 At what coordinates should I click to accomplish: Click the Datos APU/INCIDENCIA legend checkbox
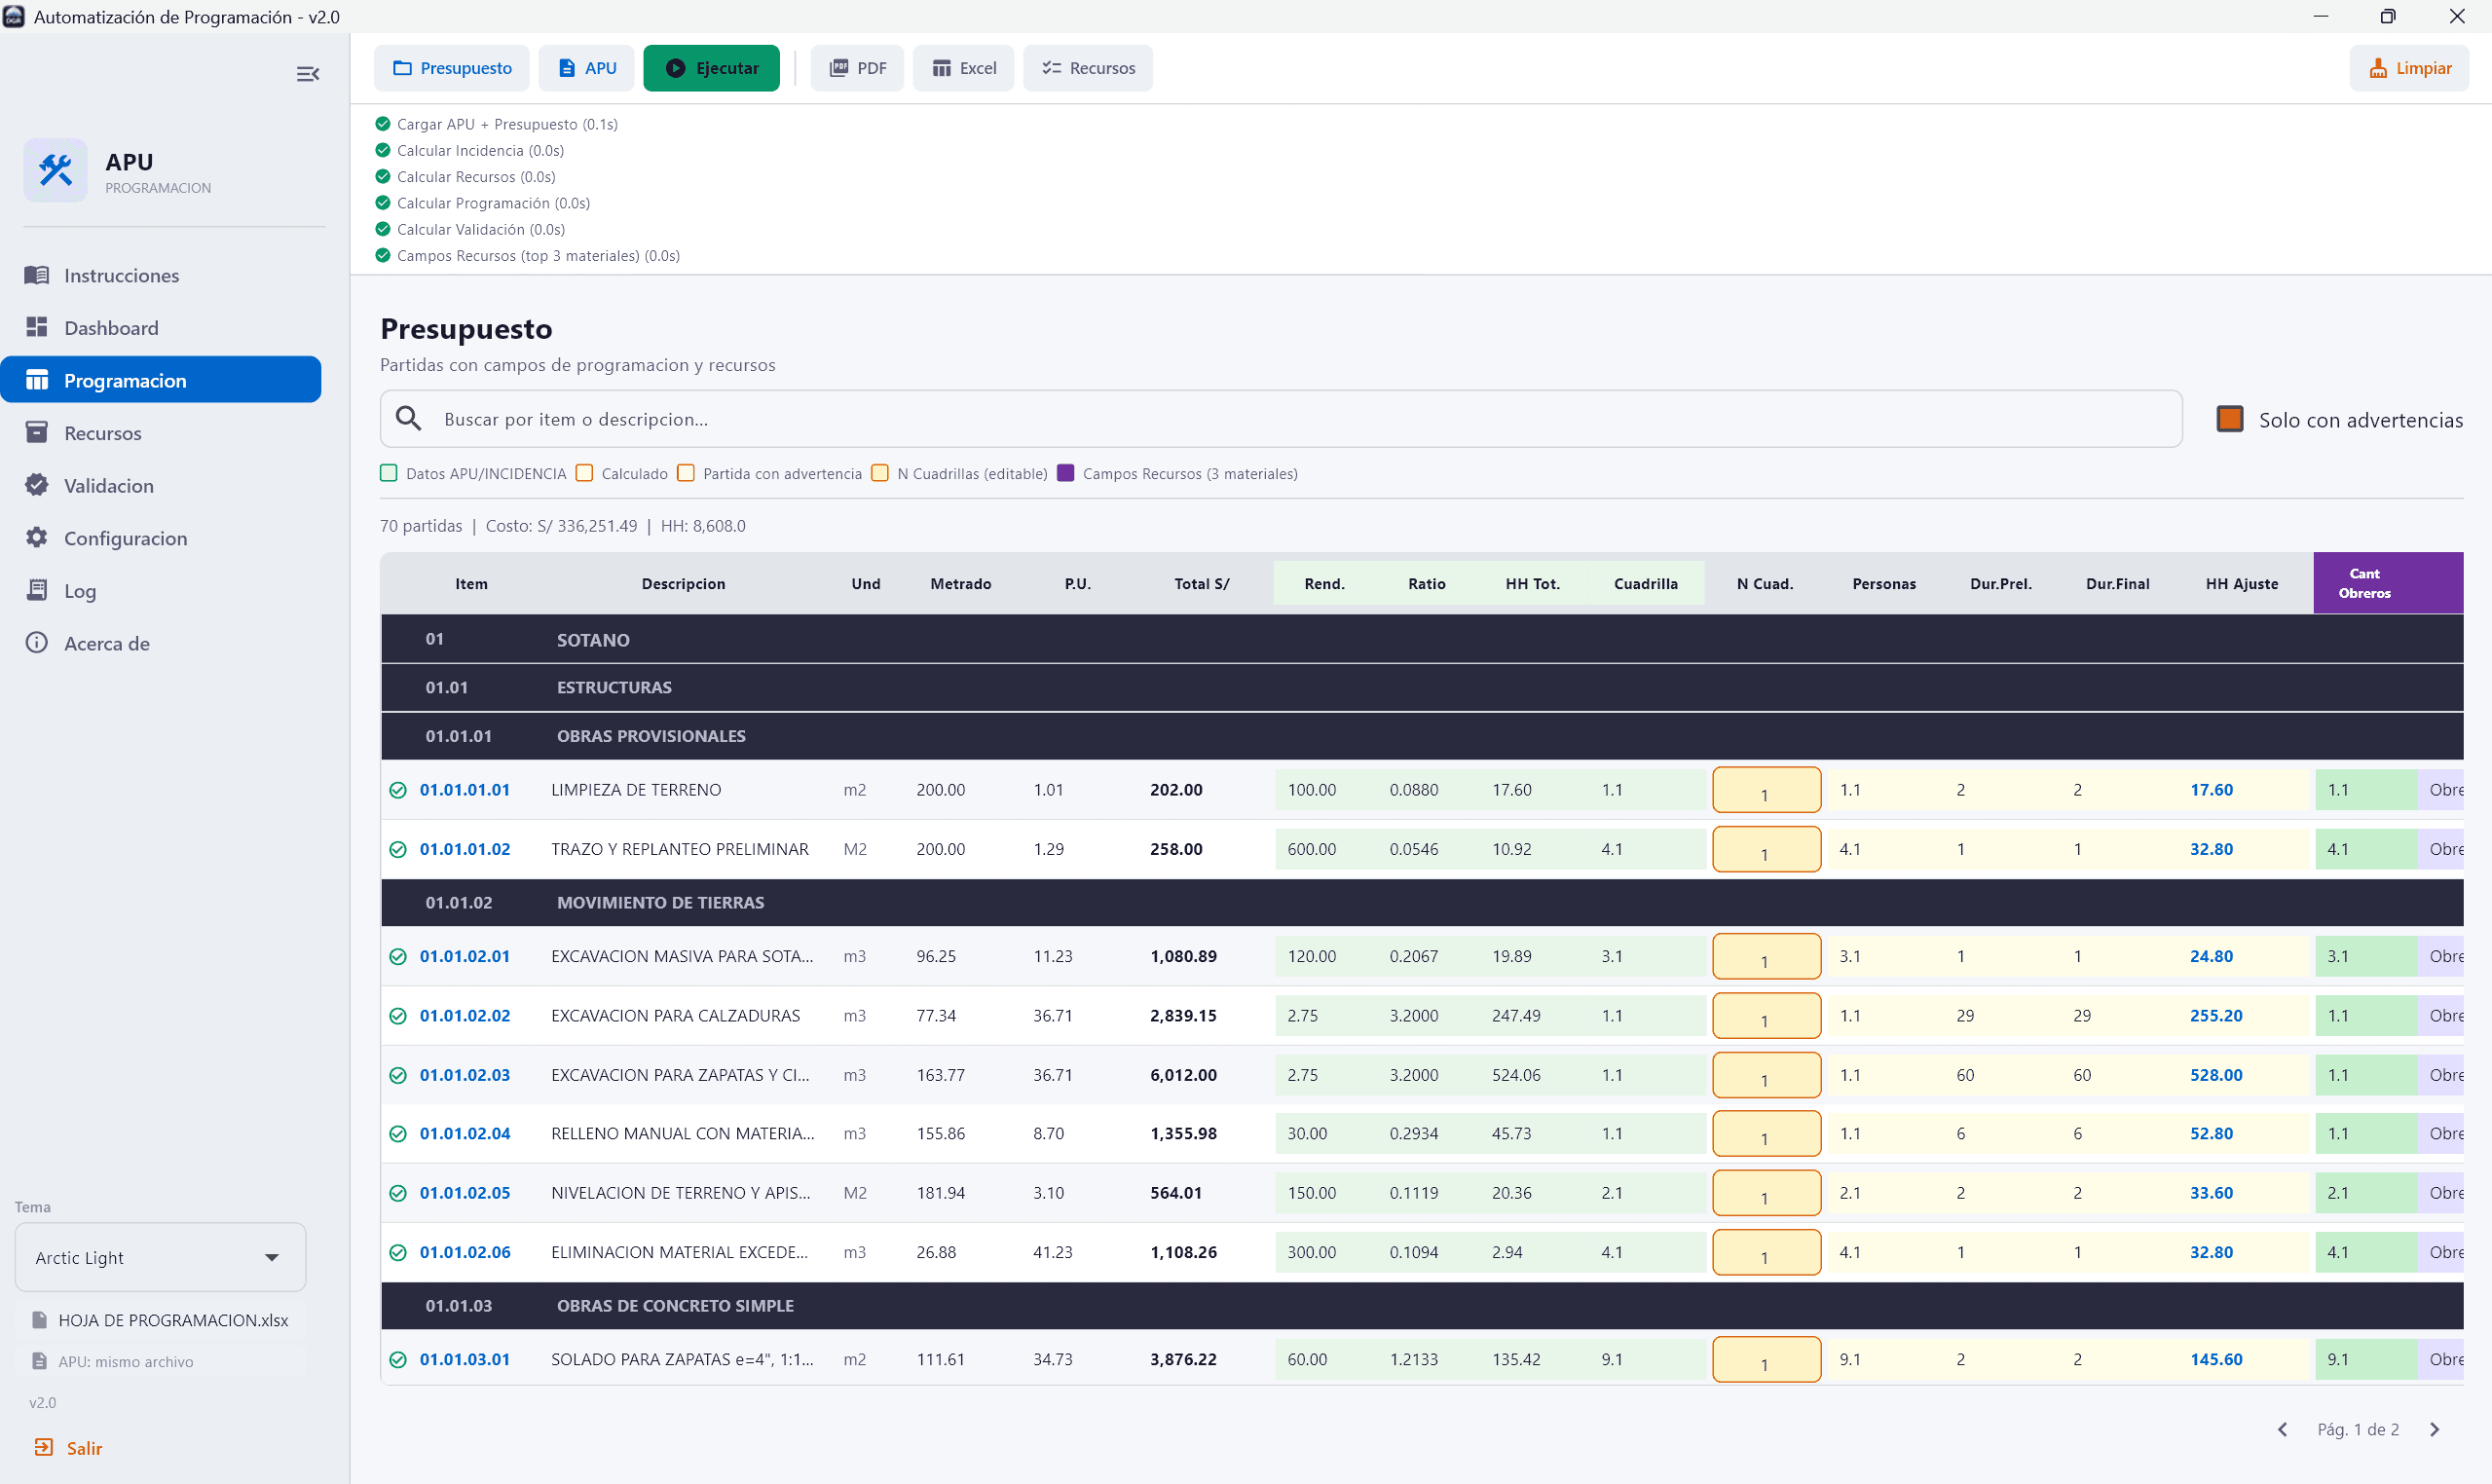tap(389, 473)
